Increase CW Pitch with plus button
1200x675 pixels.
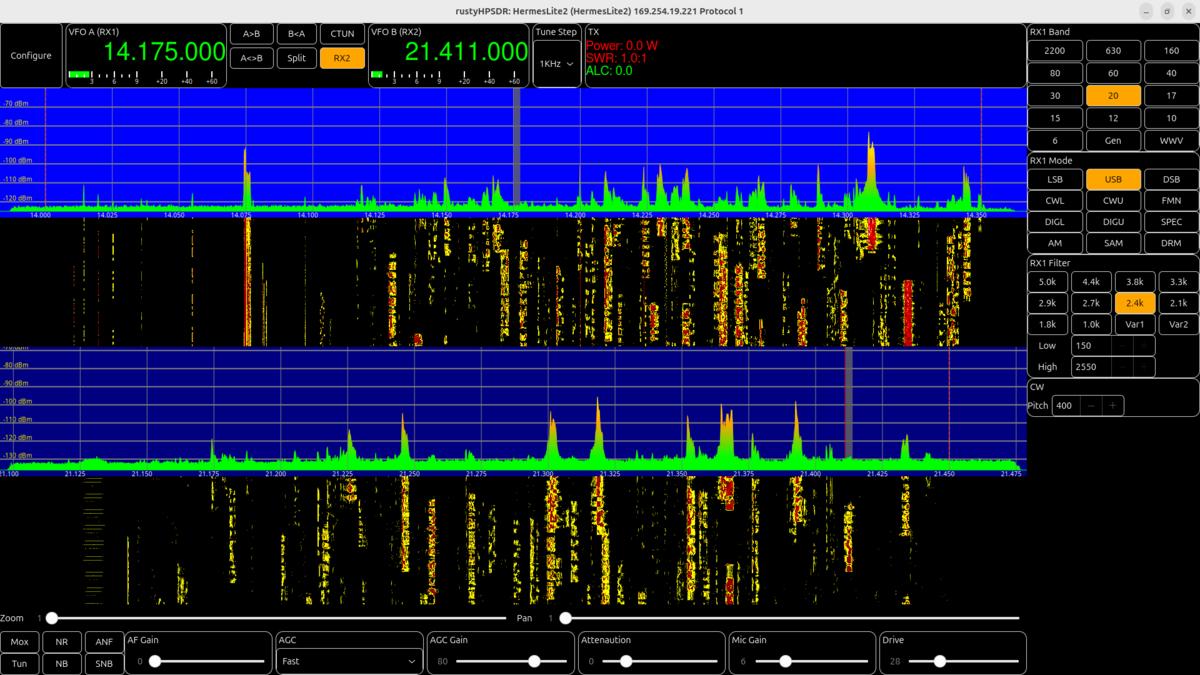pyautogui.click(x=1112, y=406)
